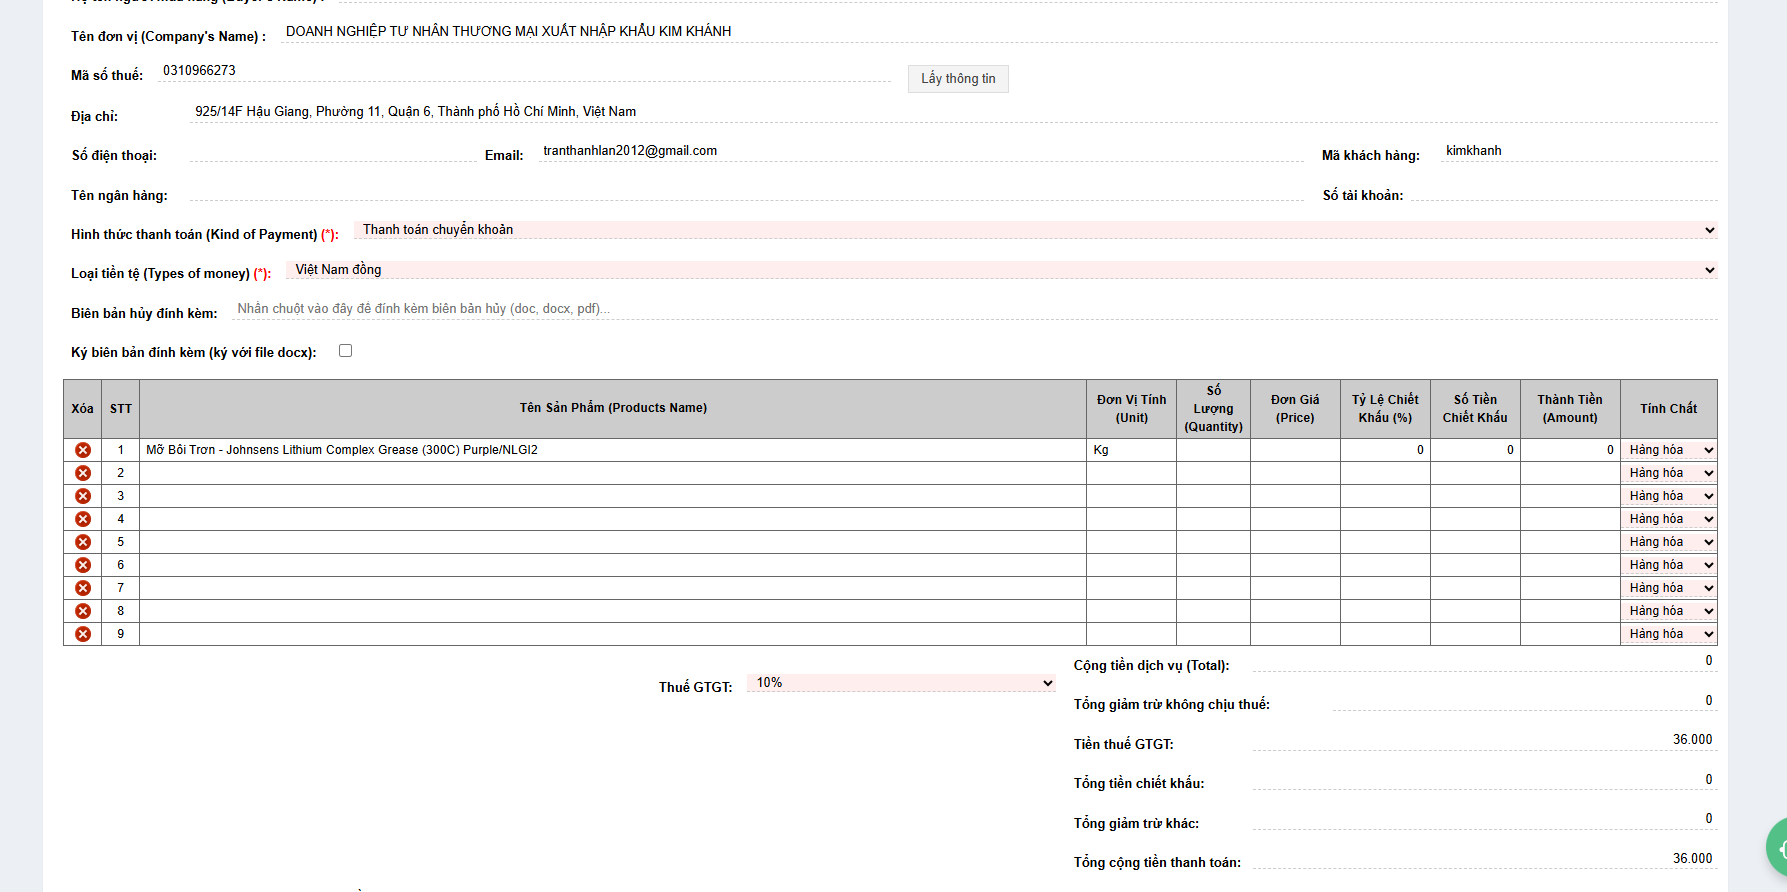The width and height of the screenshot is (1787, 892).
Task: Open Tính Chất dropdown for row 7
Action: click(x=1669, y=588)
